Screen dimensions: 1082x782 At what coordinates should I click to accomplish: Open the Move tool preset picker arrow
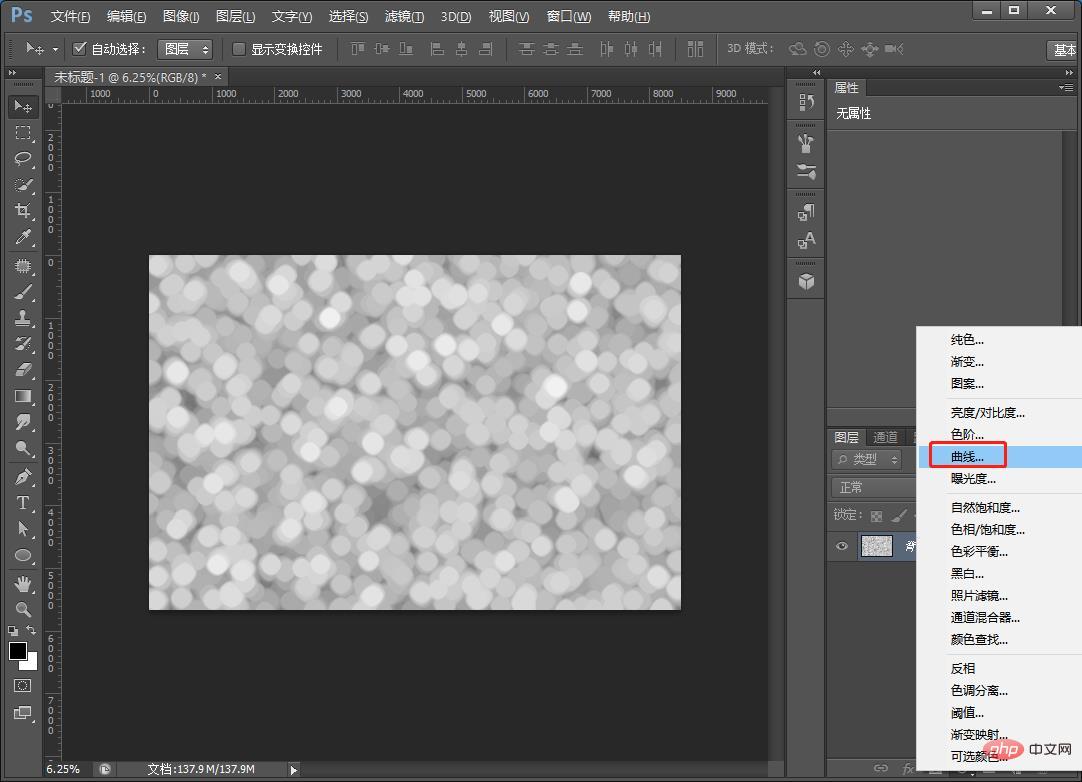pyautogui.click(x=55, y=49)
